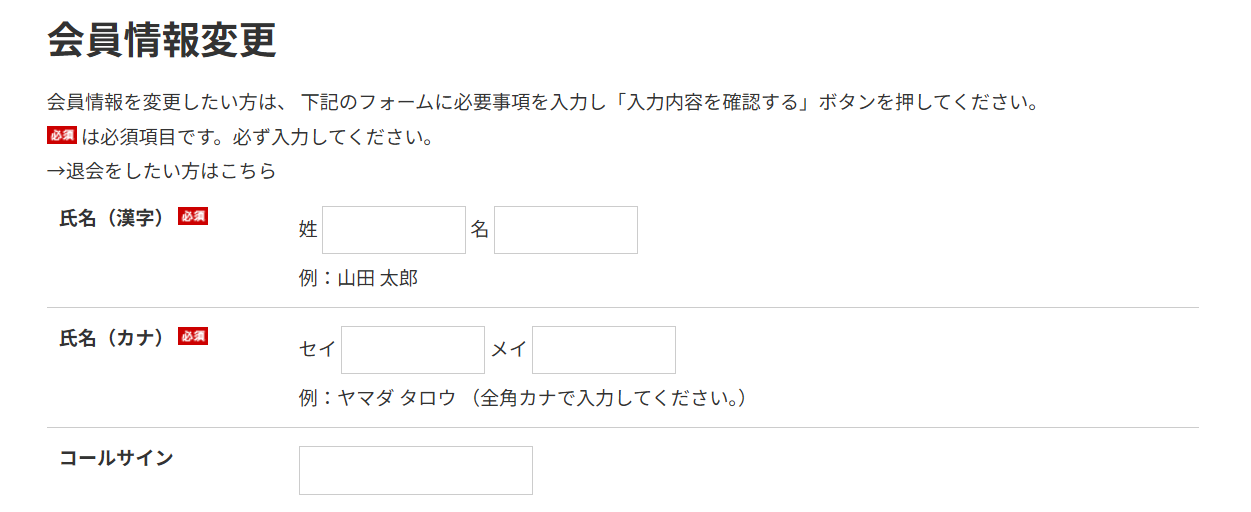Screen dimensions: 1251x512
Task: Click the コールサイン row label
Action: tap(116, 458)
